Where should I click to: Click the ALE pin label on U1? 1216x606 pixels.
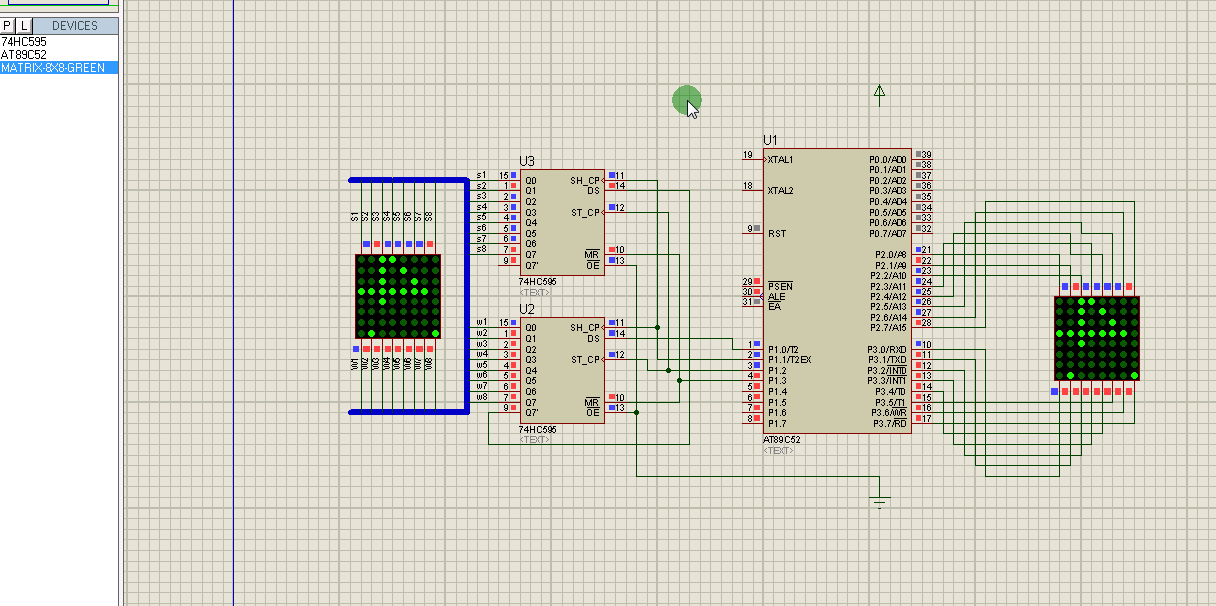(776, 296)
